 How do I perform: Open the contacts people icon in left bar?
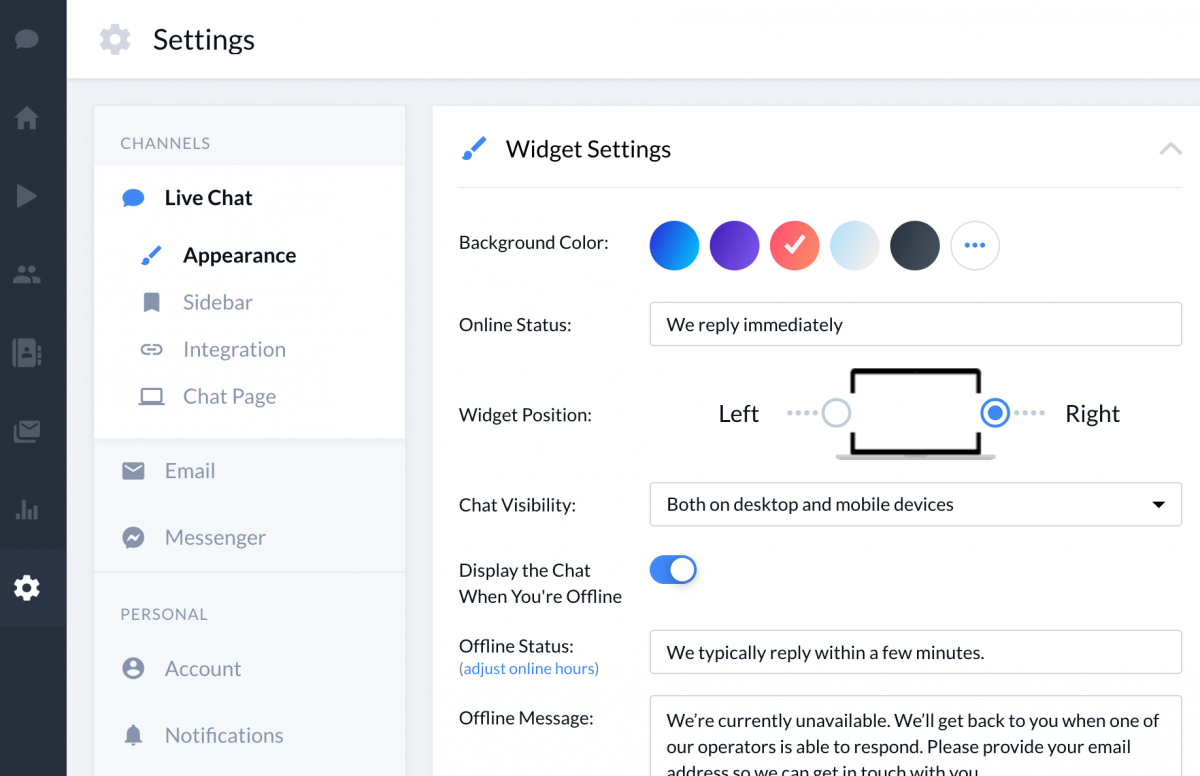coord(27,275)
